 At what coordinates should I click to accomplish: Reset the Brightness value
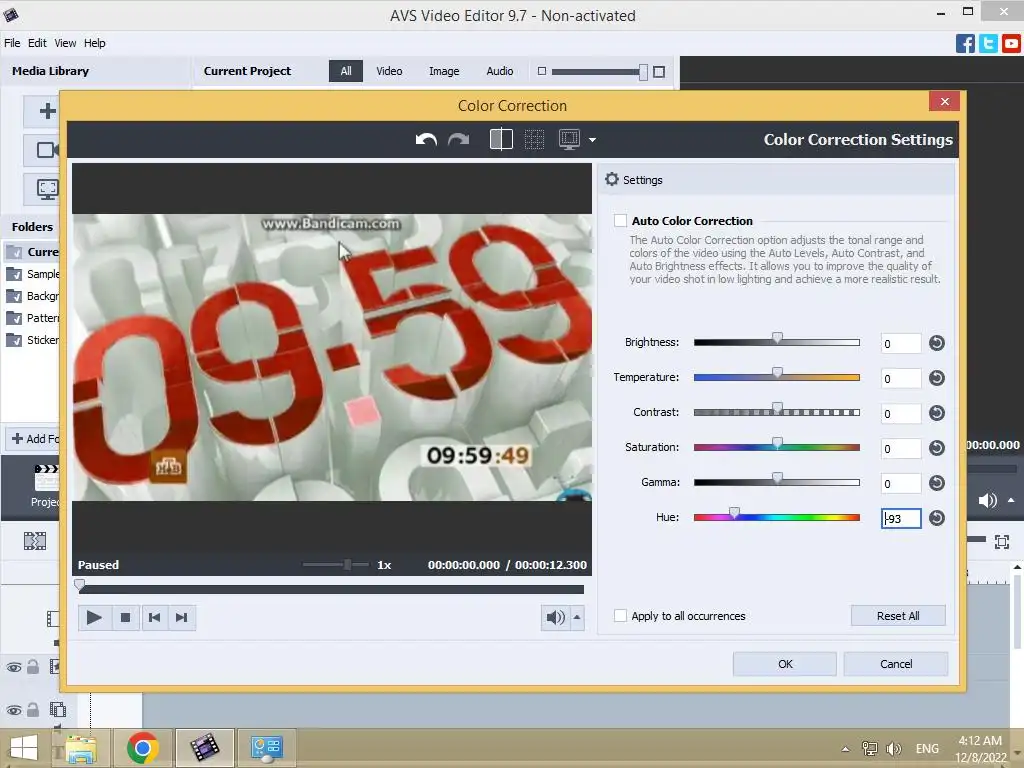[x=936, y=343]
